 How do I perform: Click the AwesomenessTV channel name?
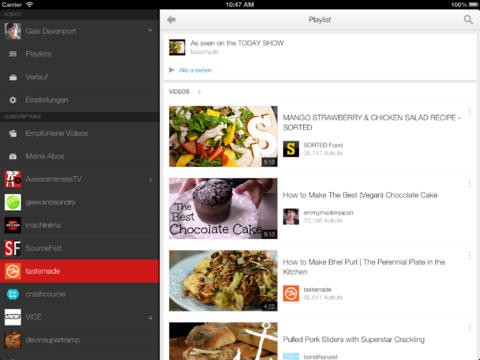pos(54,179)
